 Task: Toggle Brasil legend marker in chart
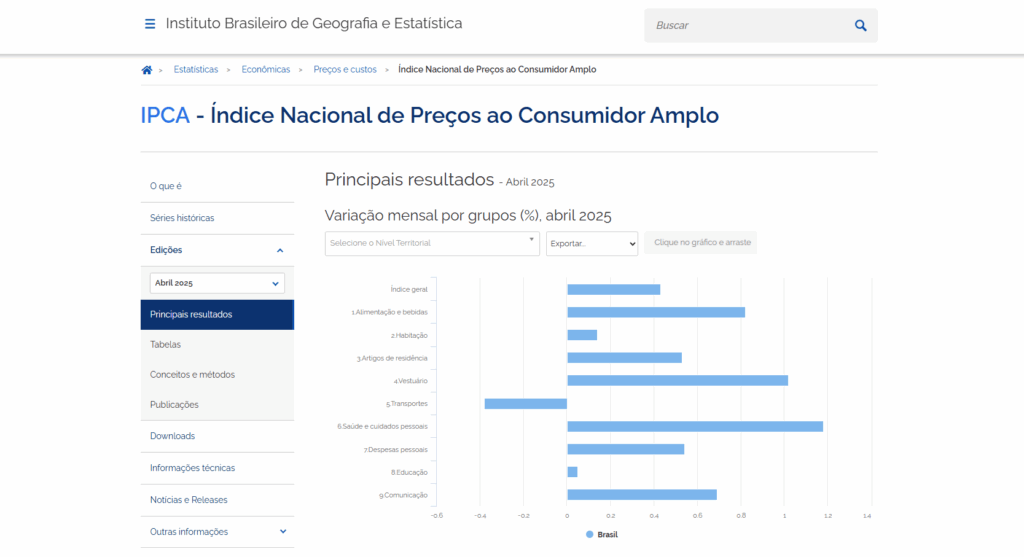(x=590, y=534)
